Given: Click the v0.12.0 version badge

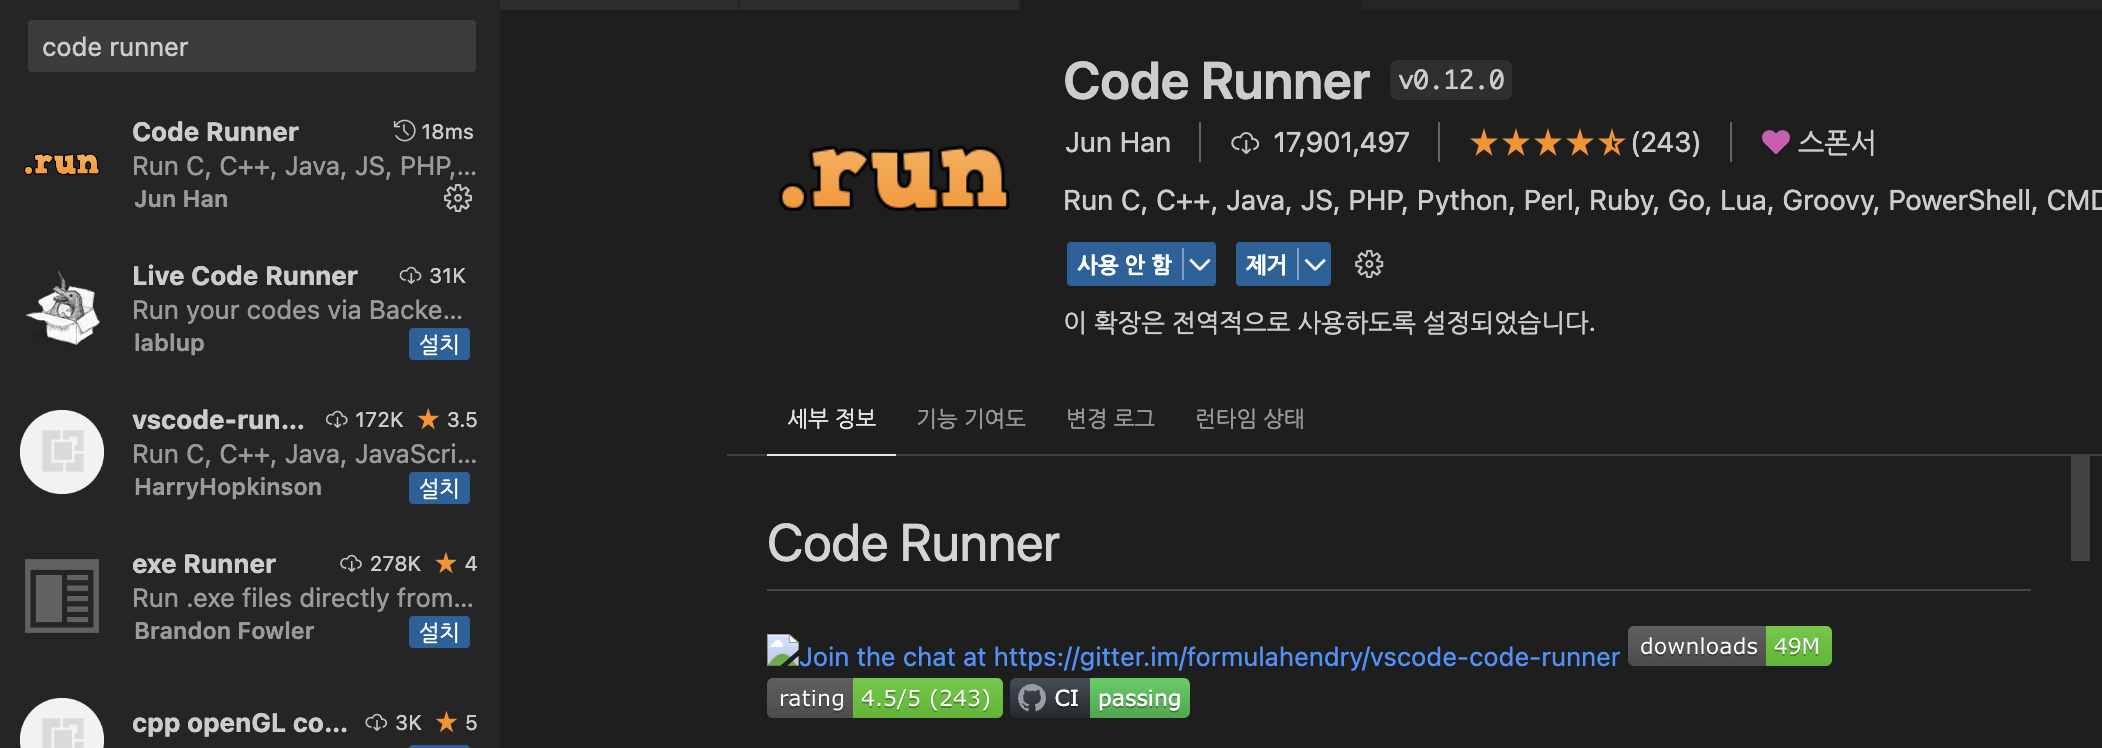Looking at the screenshot, I should click(x=1450, y=80).
